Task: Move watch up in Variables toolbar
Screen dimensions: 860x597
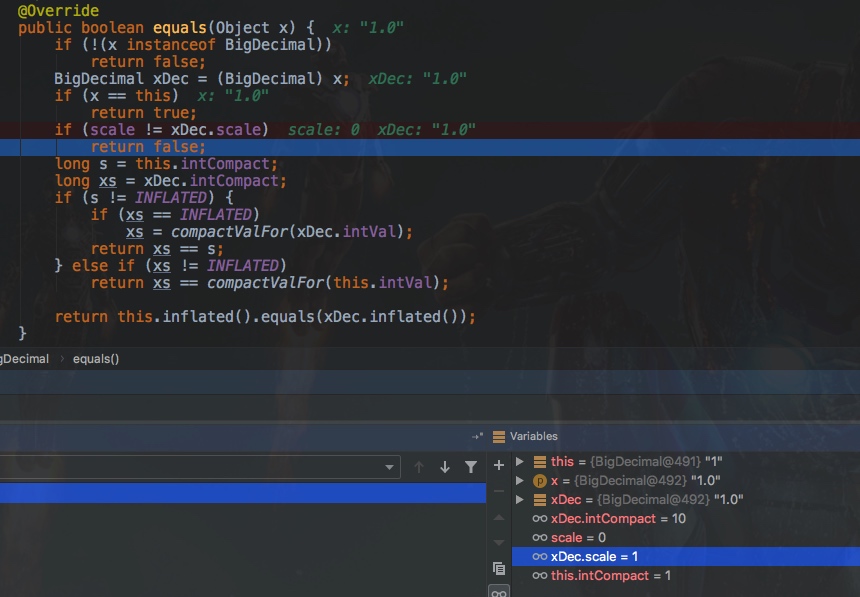Action: click(x=499, y=517)
